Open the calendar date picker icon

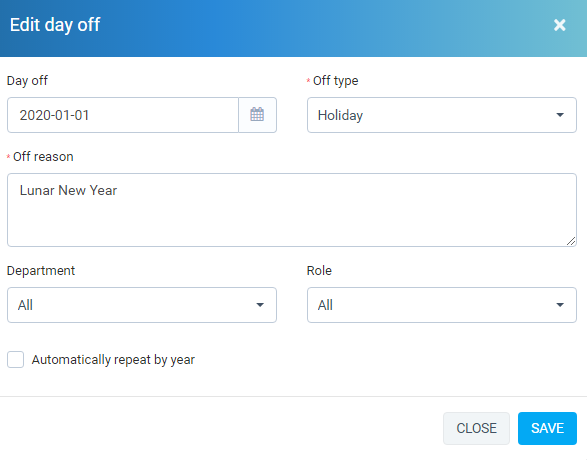pyautogui.click(x=257, y=115)
